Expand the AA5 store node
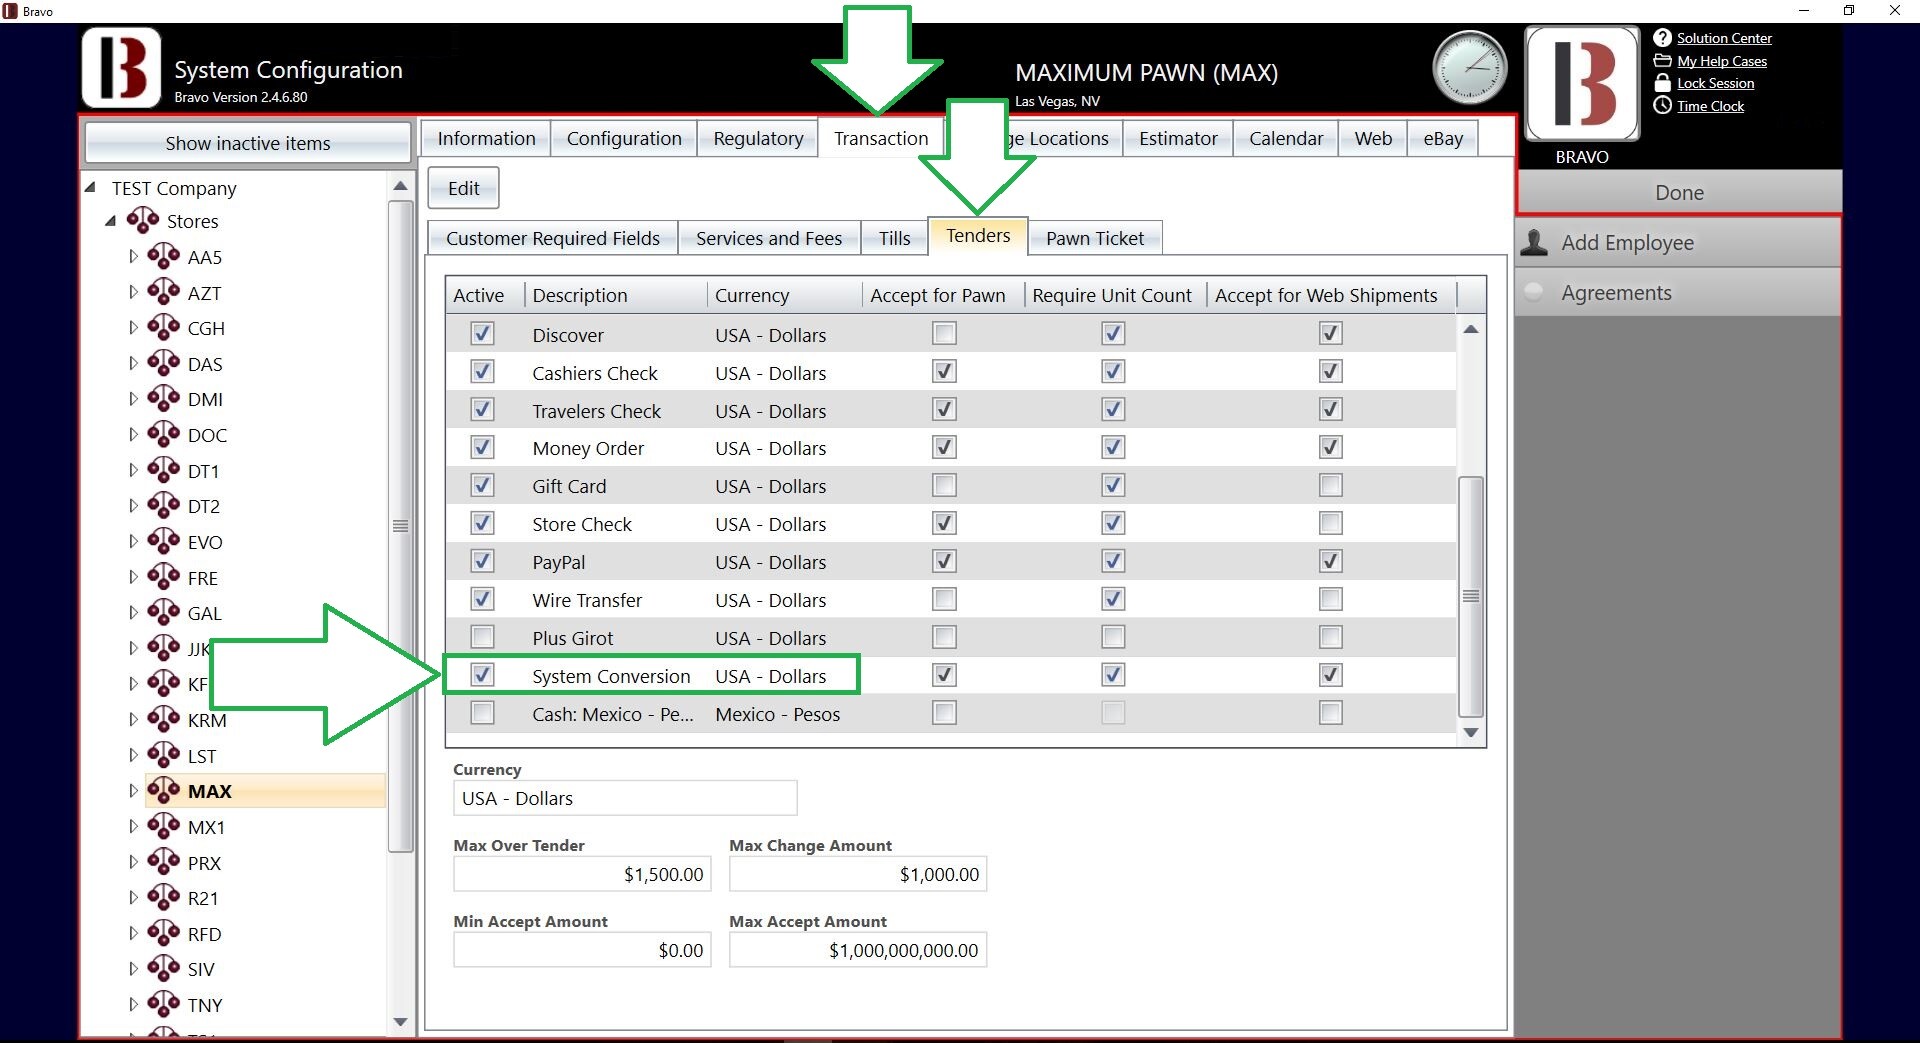The image size is (1920, 1043). [x=133, y=257]
